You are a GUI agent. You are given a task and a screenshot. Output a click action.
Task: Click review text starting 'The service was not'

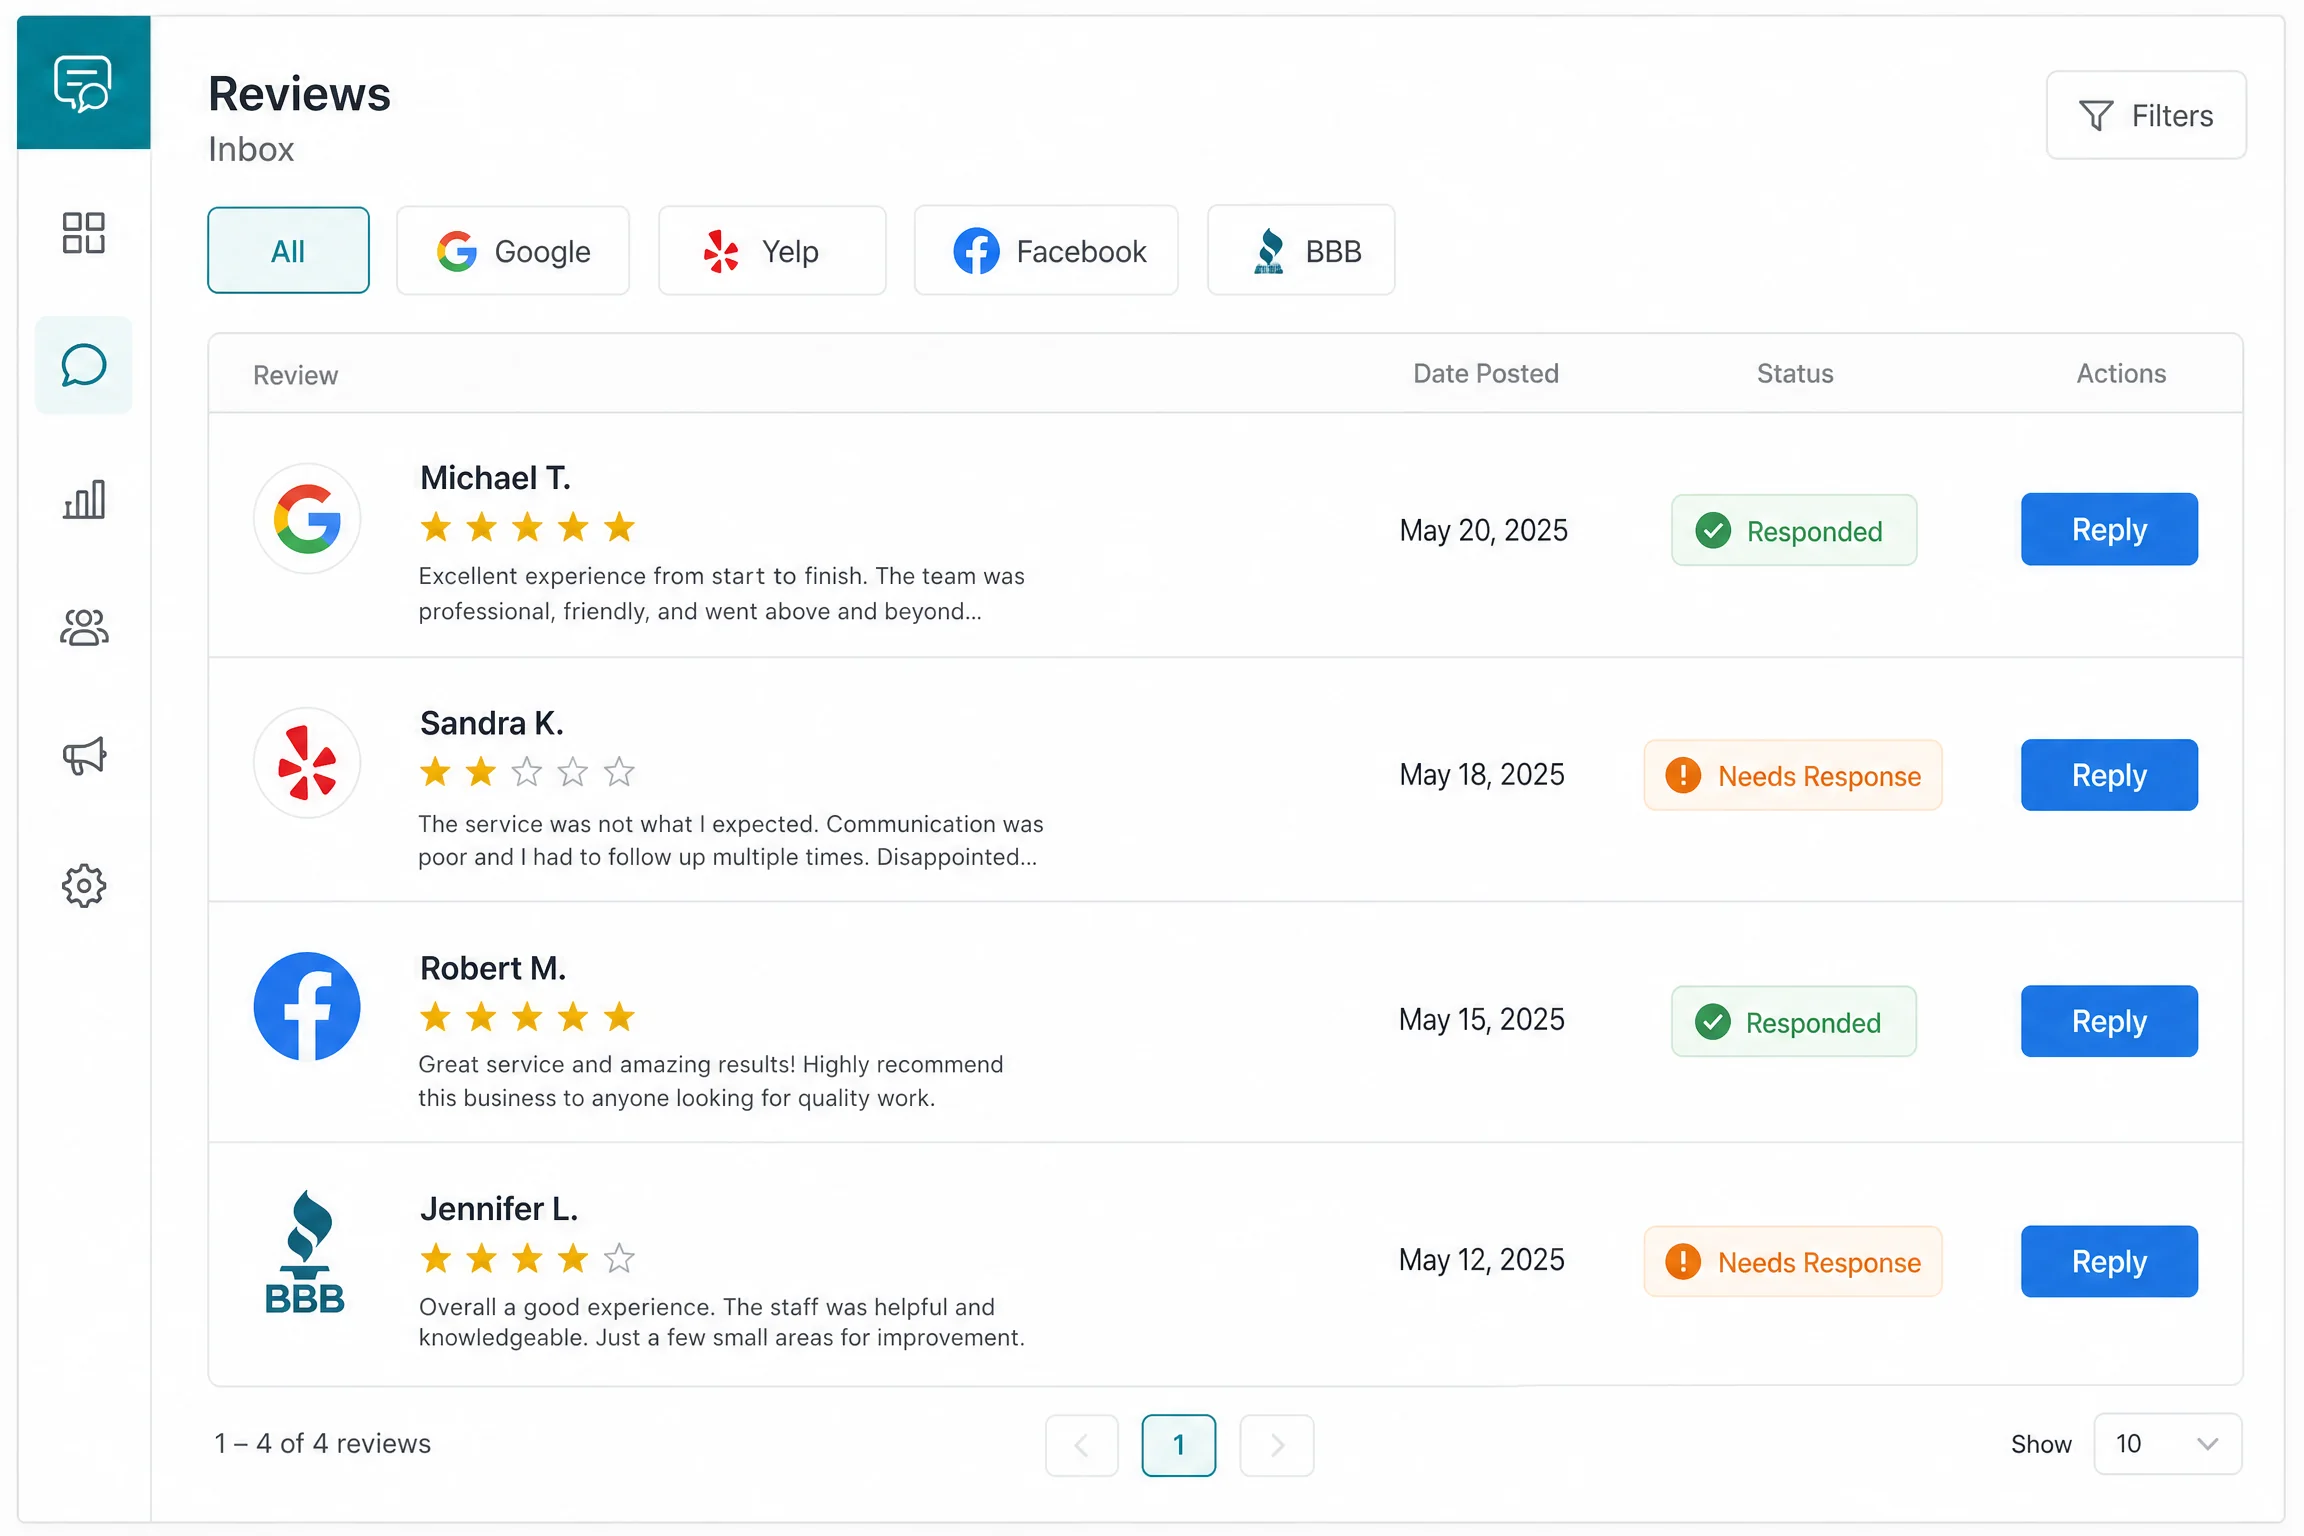point(731,840)
